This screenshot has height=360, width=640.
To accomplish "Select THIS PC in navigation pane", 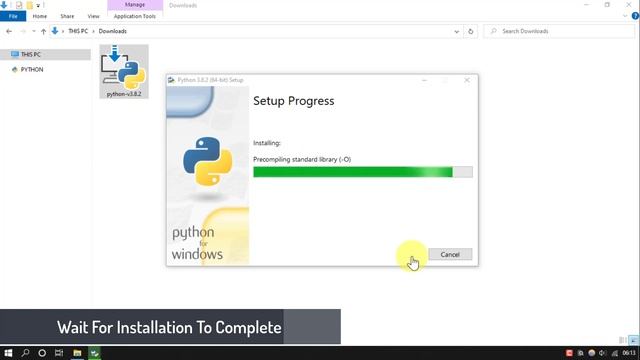I will tap(45, 54).
